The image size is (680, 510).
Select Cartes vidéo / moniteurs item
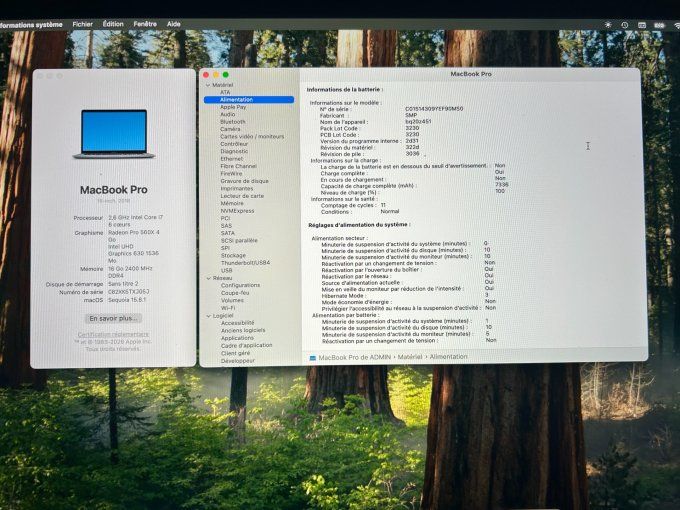(252, 137)
